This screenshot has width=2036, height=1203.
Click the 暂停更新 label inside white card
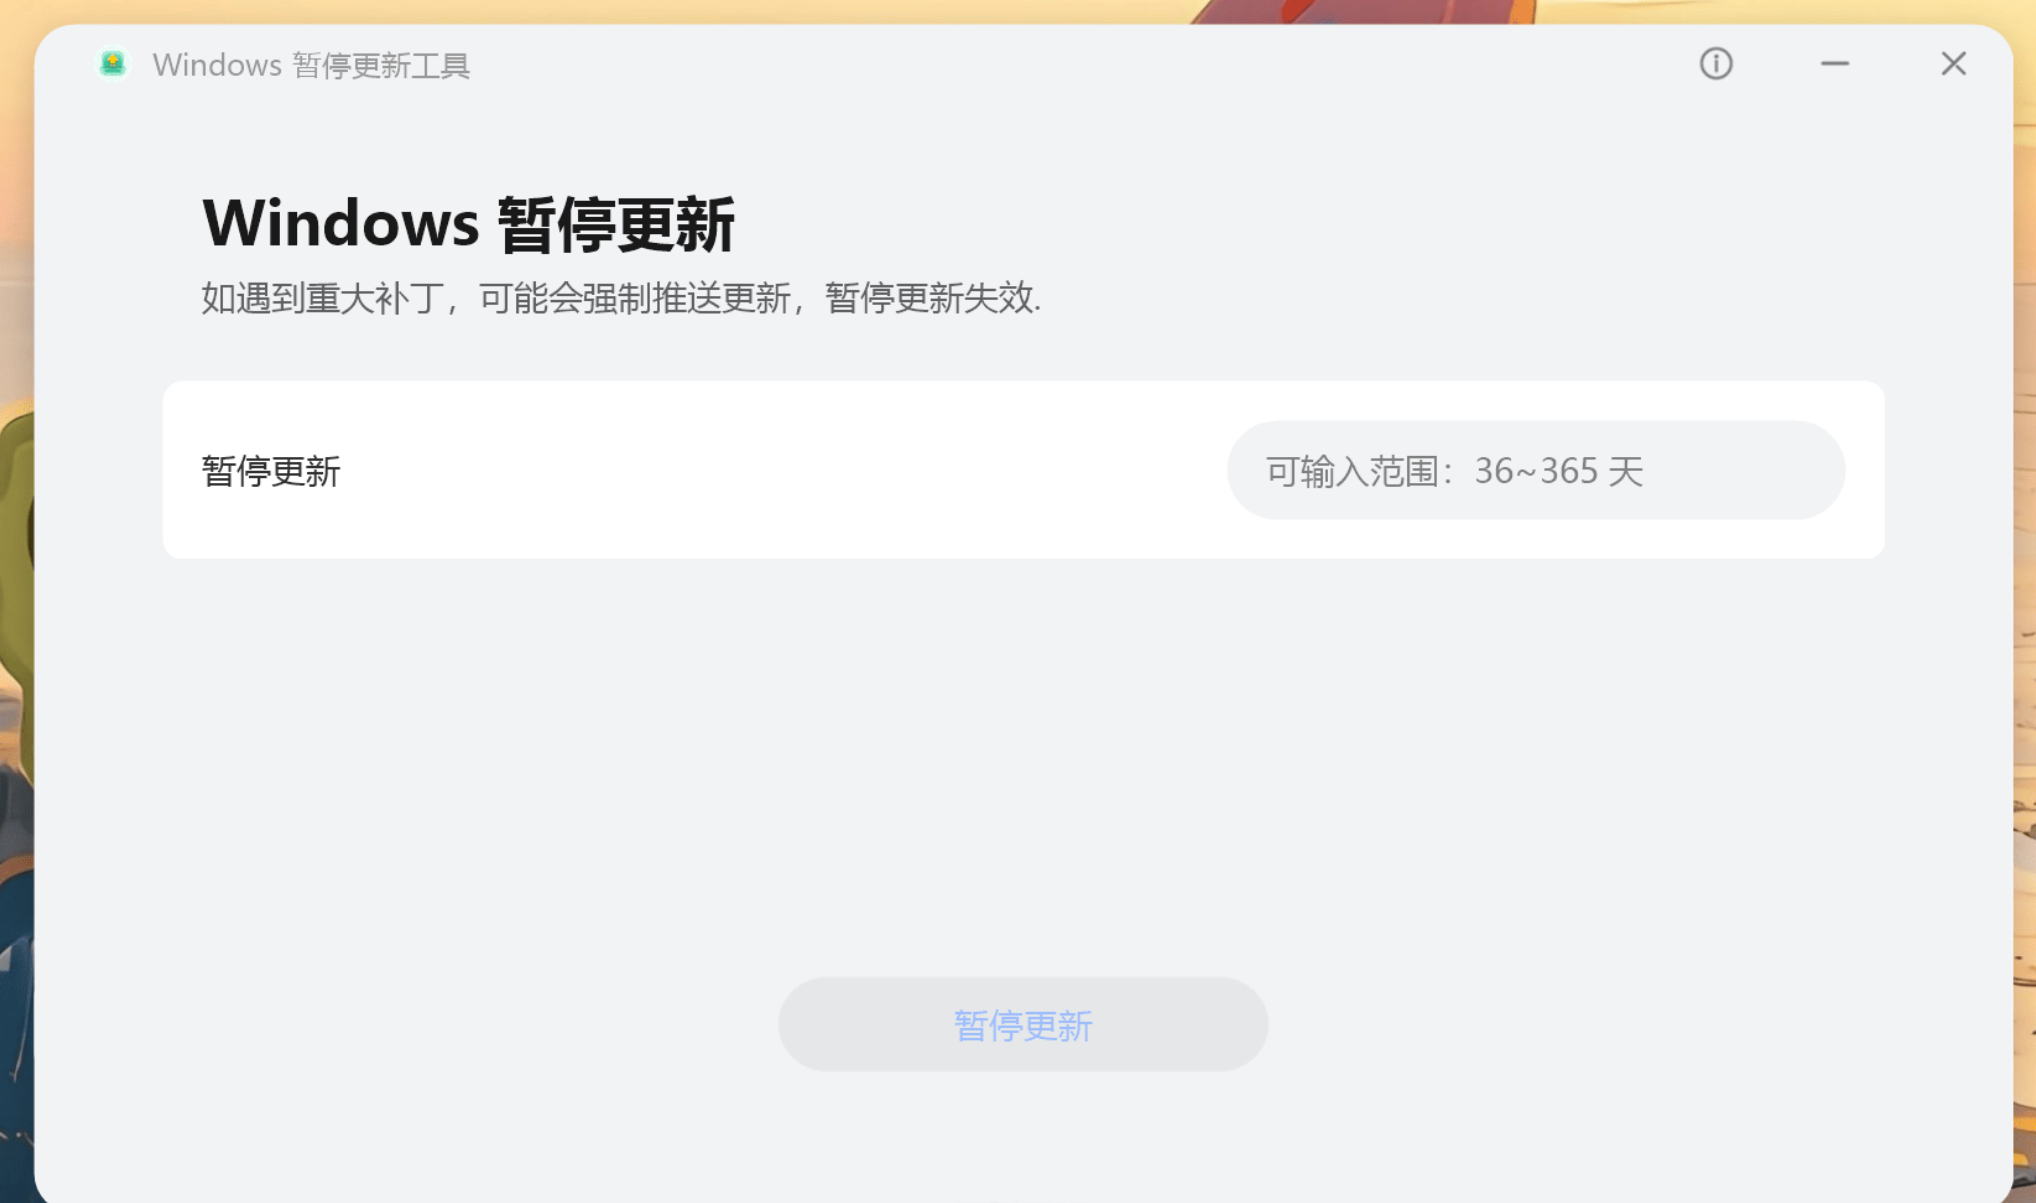coord(271,471)
